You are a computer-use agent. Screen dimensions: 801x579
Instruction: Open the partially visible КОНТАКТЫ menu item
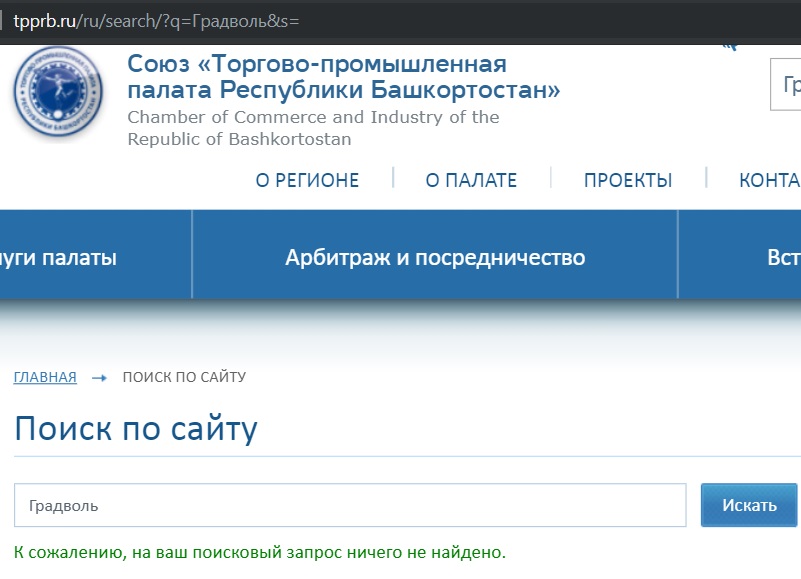point(769,181)
